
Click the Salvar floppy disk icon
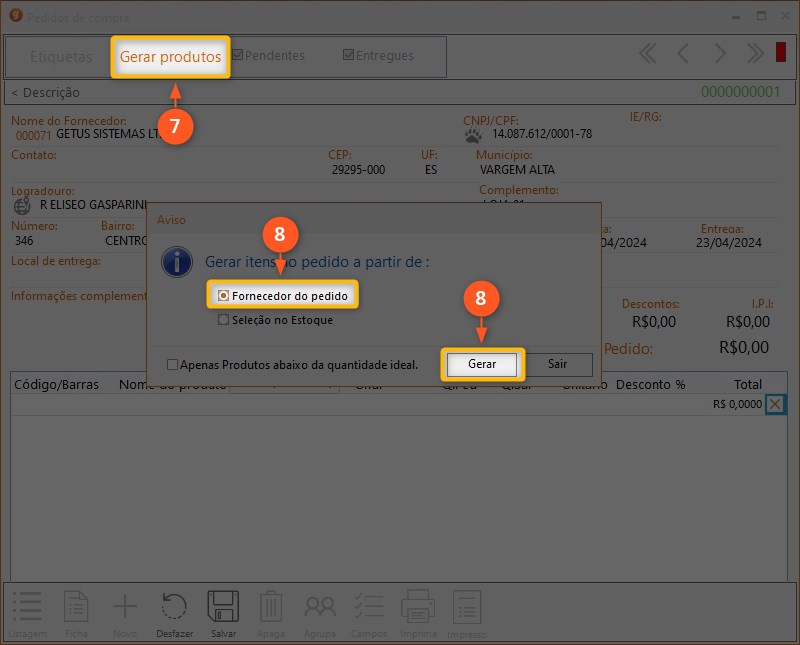tap(223, 607)
